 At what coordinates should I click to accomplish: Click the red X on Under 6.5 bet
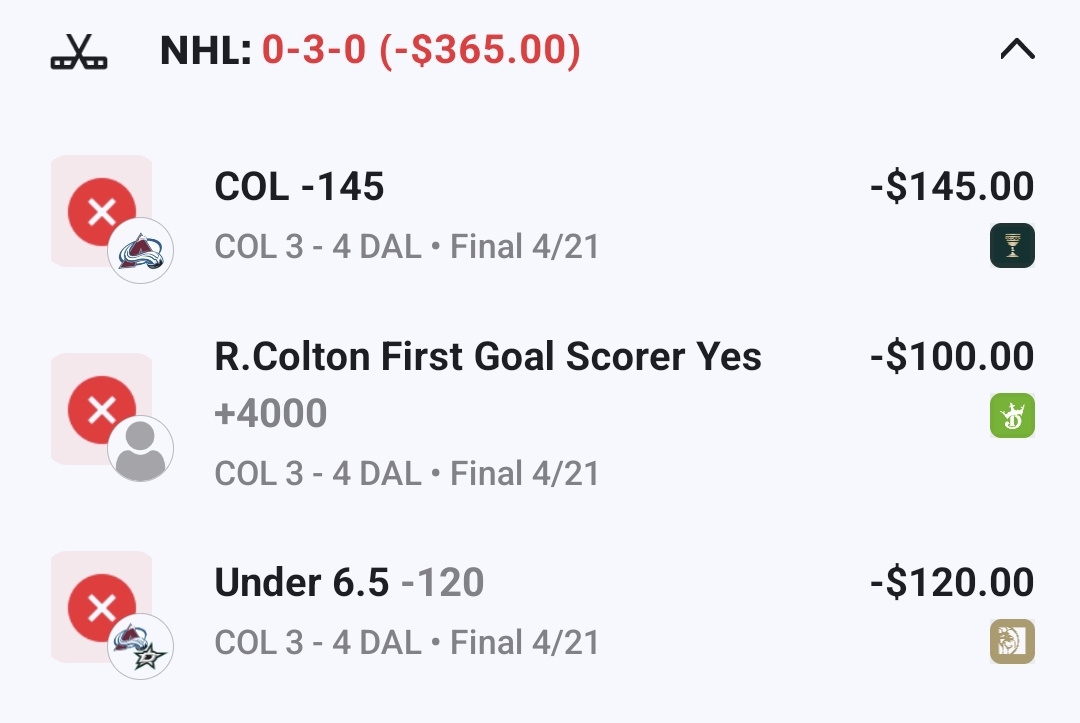pyautogui.click(x=101, y=607)
